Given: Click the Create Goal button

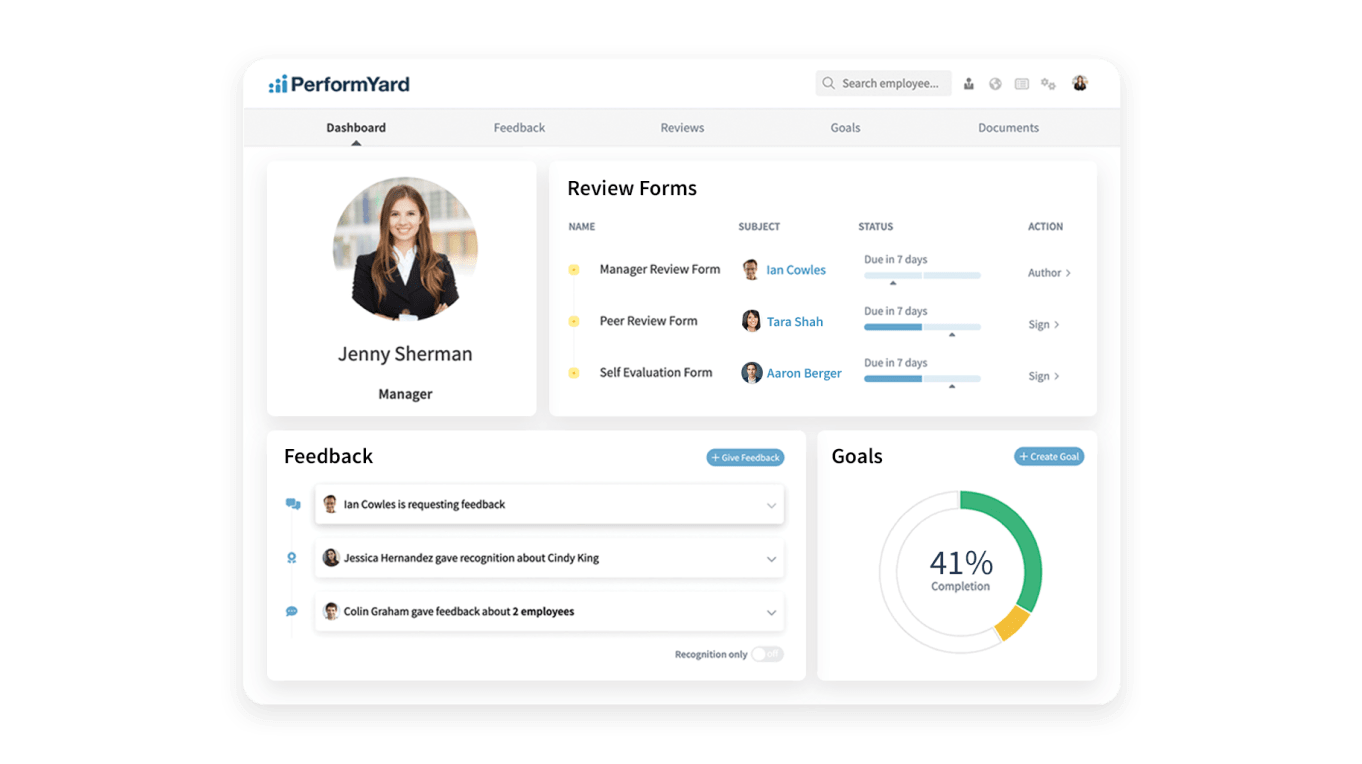Looking at the screenshot, I should click(x=1049, y=457).
